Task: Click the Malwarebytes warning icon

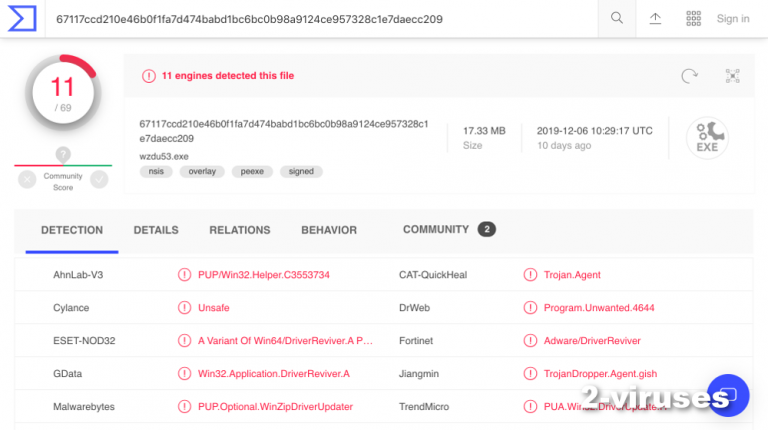Action: pos(184,406)
